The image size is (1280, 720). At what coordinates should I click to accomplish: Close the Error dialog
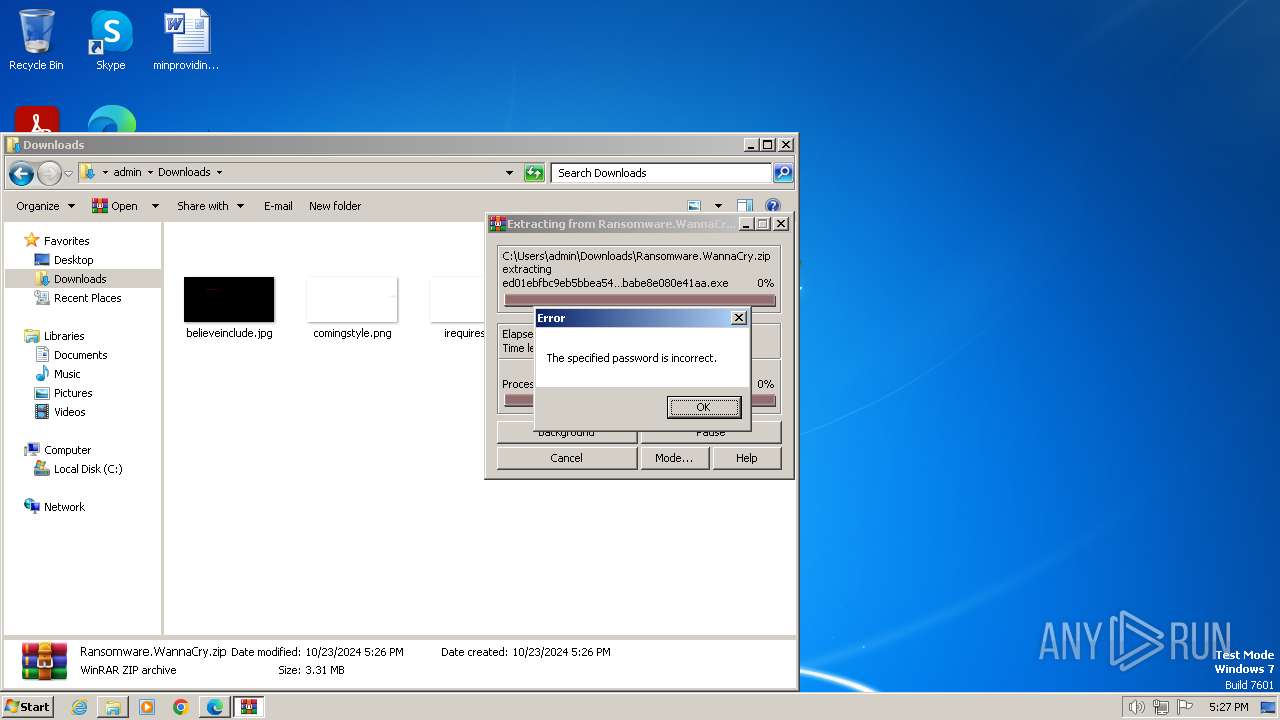(739, 318)
